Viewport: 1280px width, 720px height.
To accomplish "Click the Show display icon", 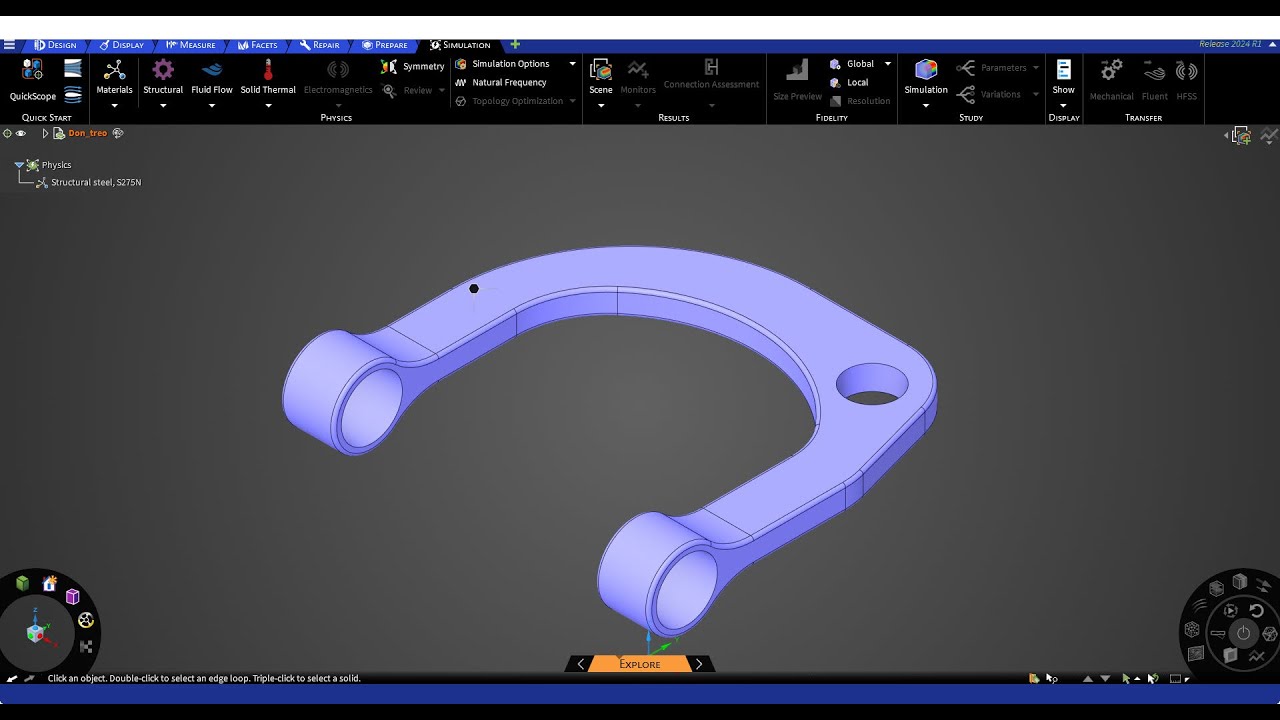I will 1063,69.
